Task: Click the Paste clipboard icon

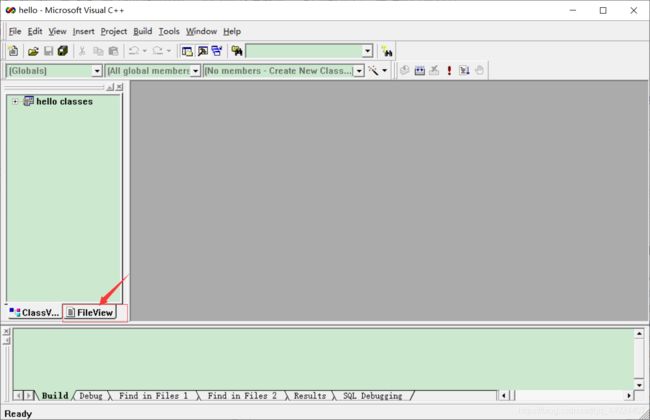Action: click(x=113, y=51)
